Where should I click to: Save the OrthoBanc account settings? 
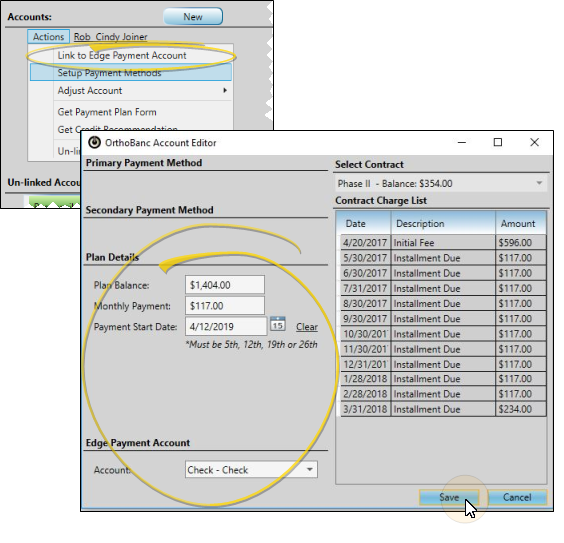[449, 497]
